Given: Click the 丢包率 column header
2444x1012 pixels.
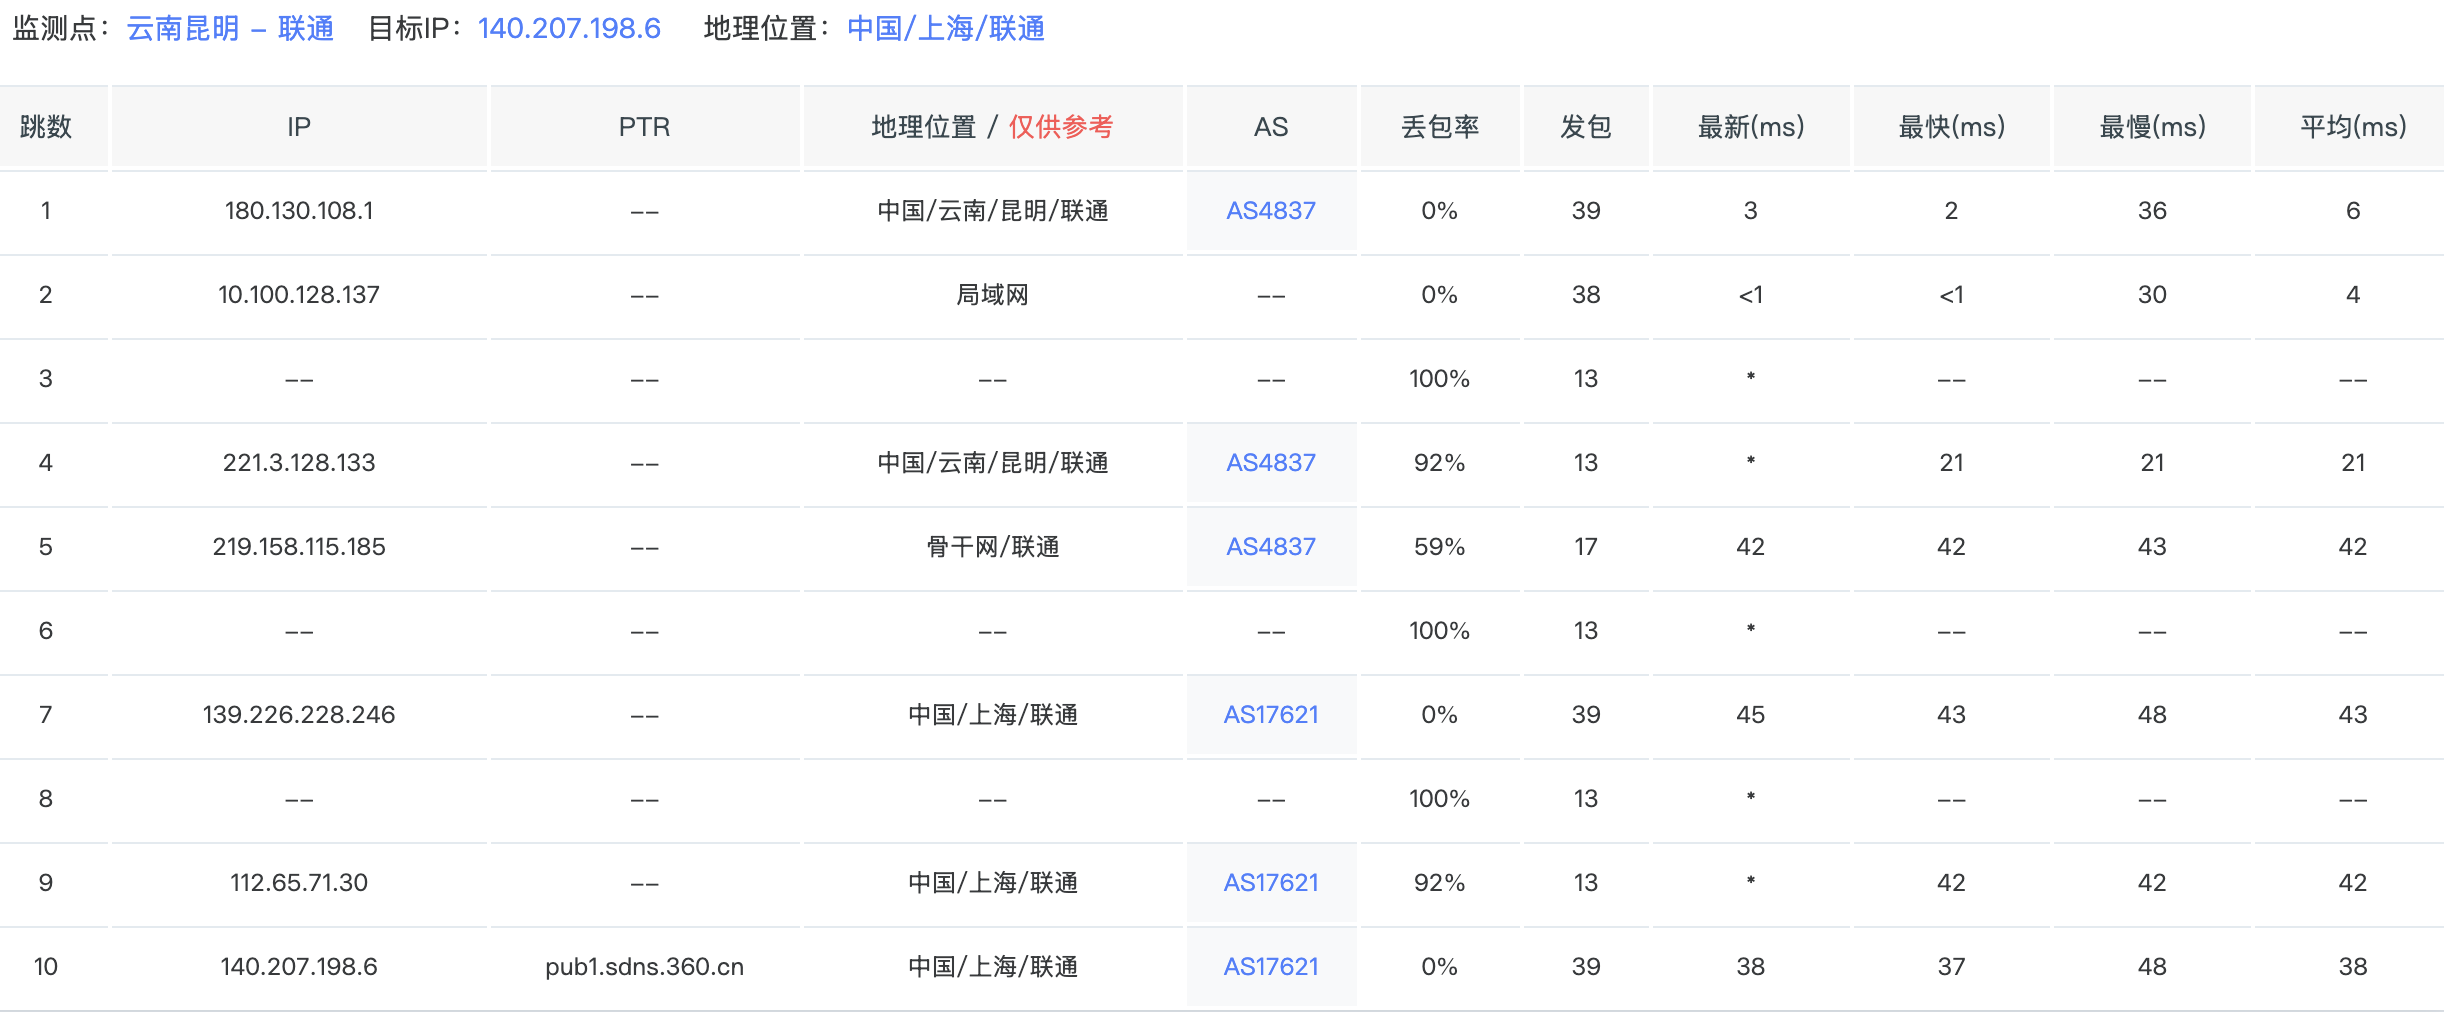Looking at the screenshot, I should click(x=1440, y=126).
